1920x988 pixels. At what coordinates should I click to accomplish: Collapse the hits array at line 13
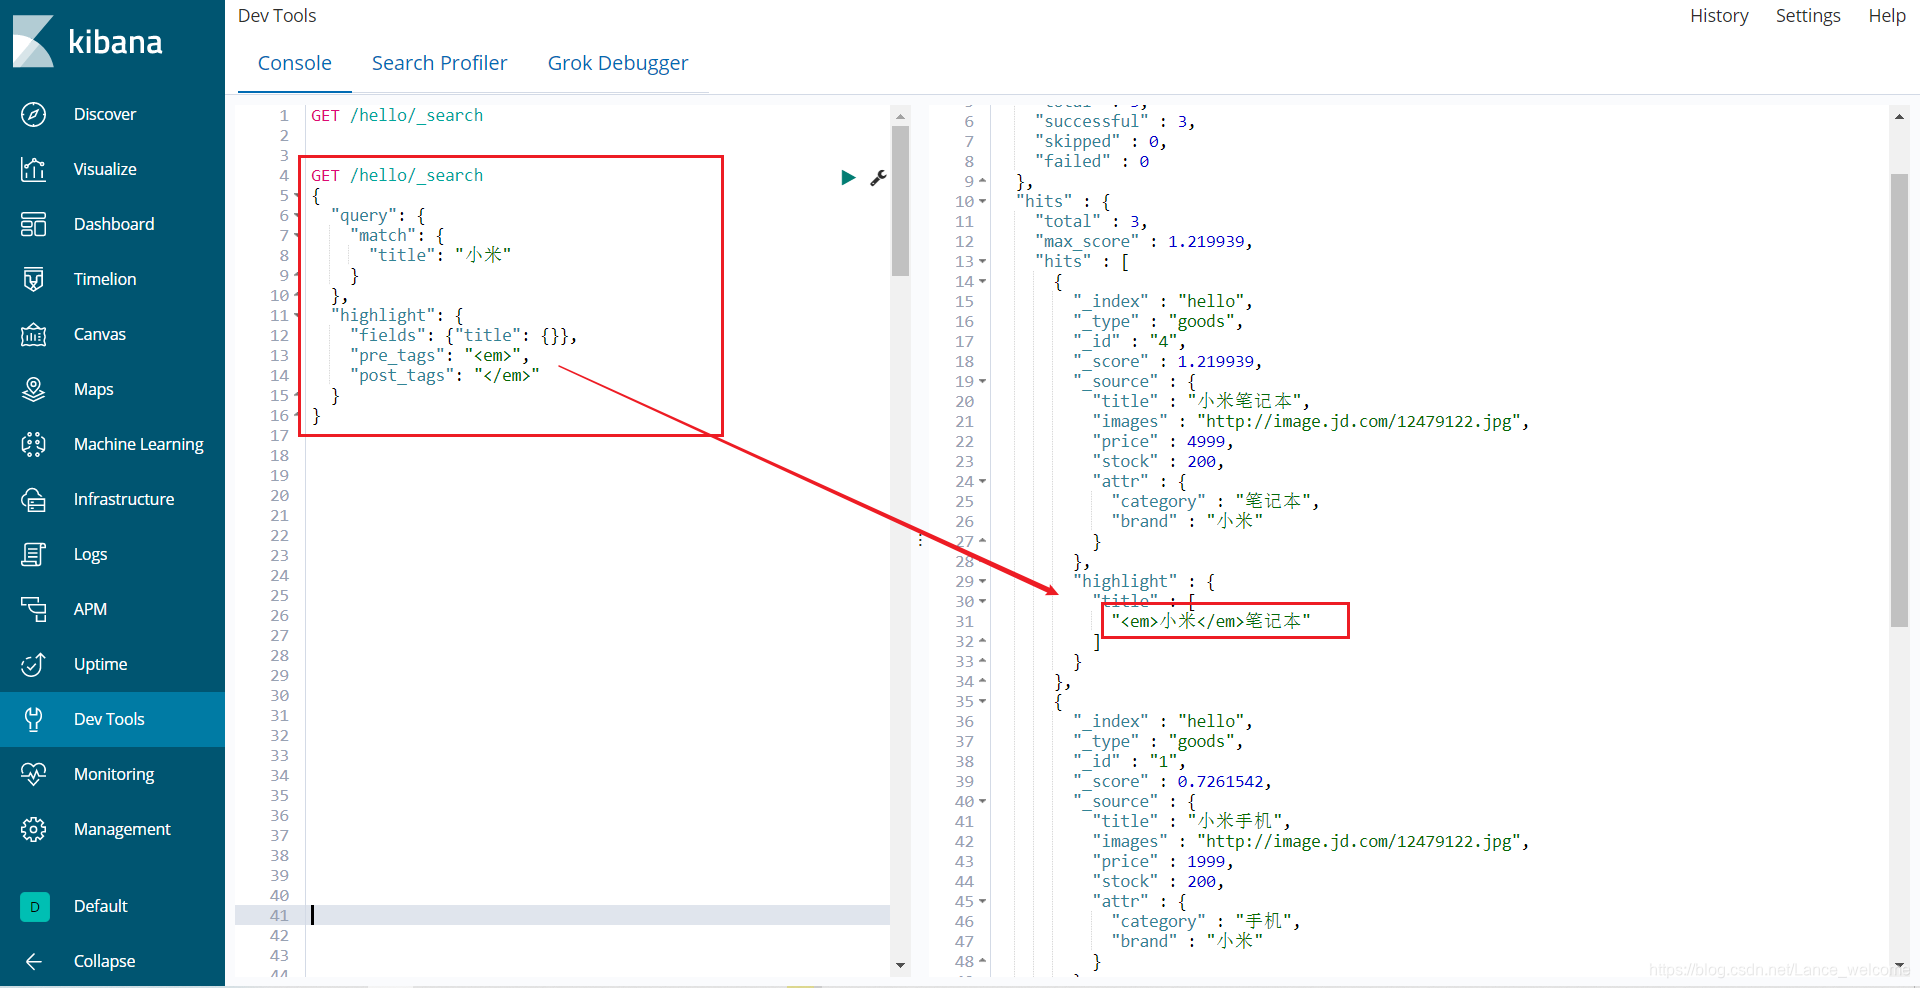coord(982,261)
